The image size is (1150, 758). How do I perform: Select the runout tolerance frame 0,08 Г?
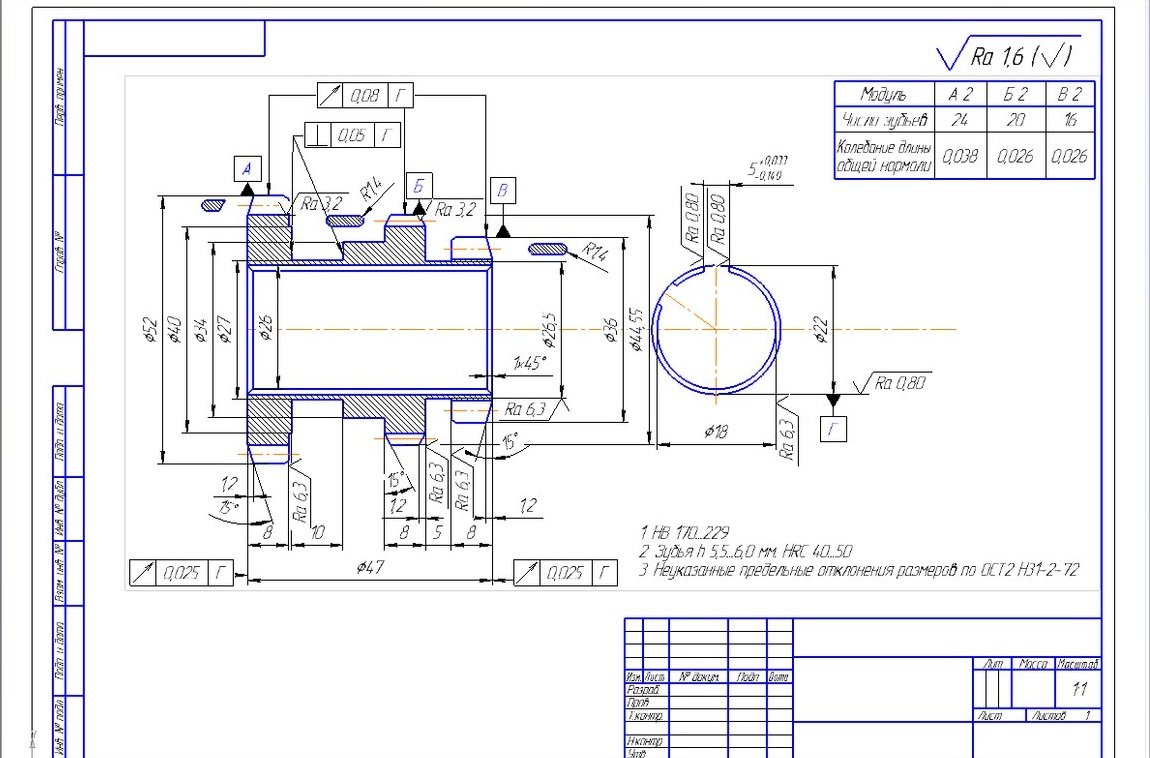365,96
